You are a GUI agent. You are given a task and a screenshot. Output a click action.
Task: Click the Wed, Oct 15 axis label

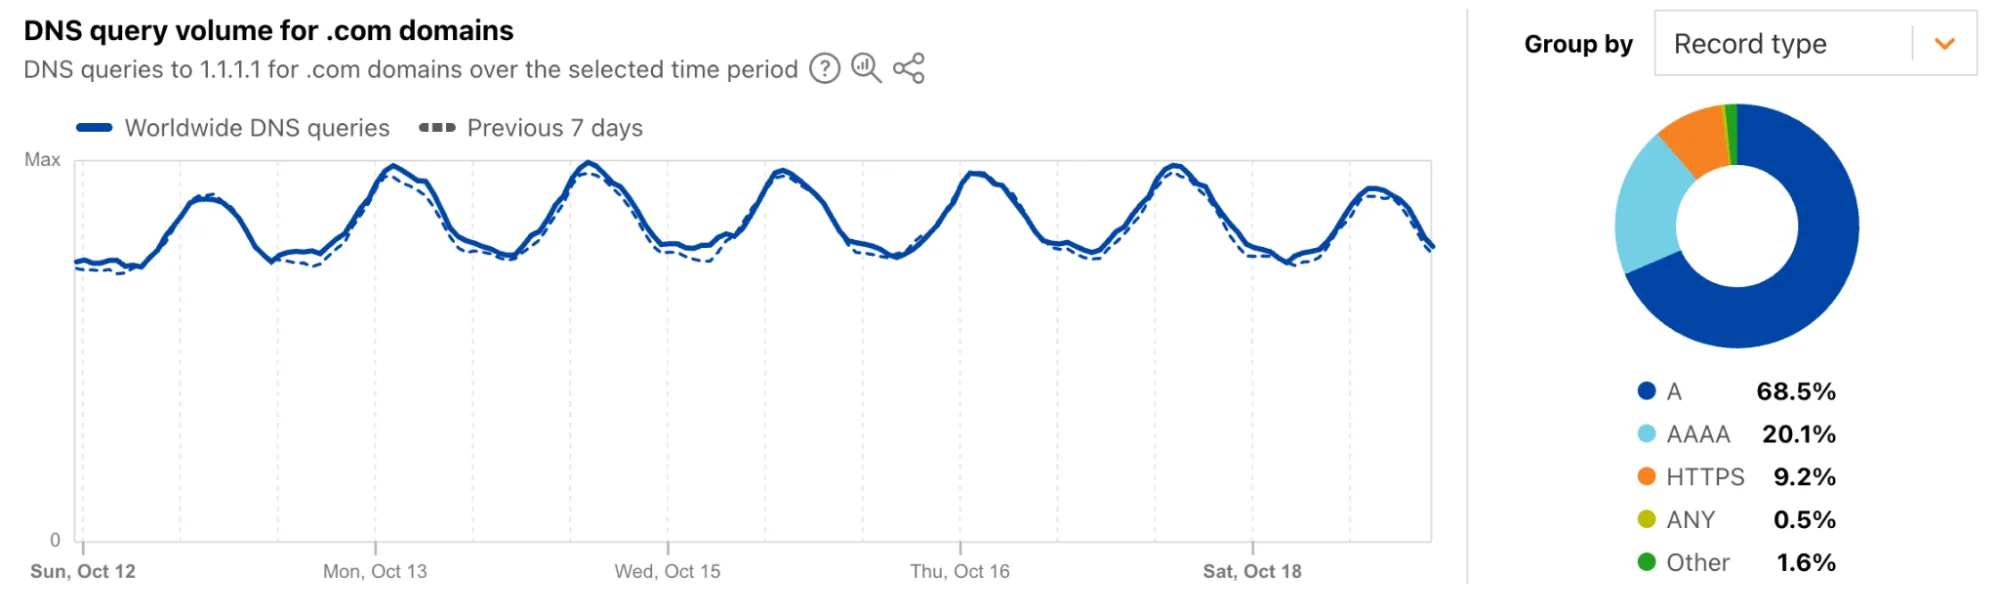click(667, 572)
